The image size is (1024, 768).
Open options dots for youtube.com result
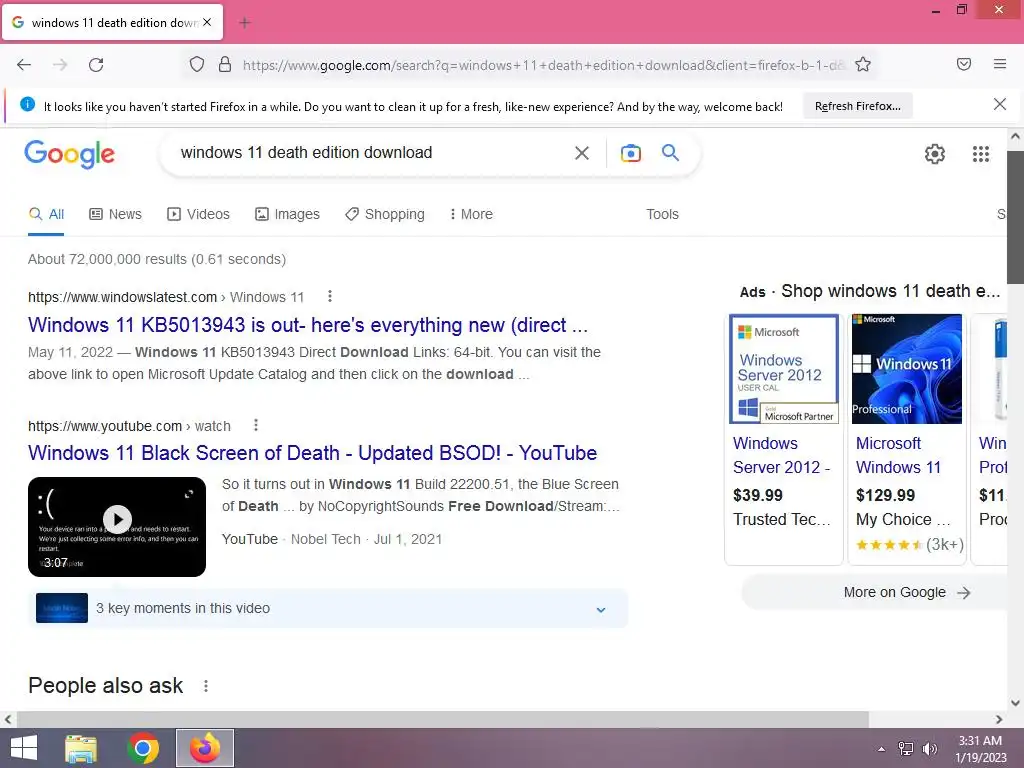click(x=256, y=425)
